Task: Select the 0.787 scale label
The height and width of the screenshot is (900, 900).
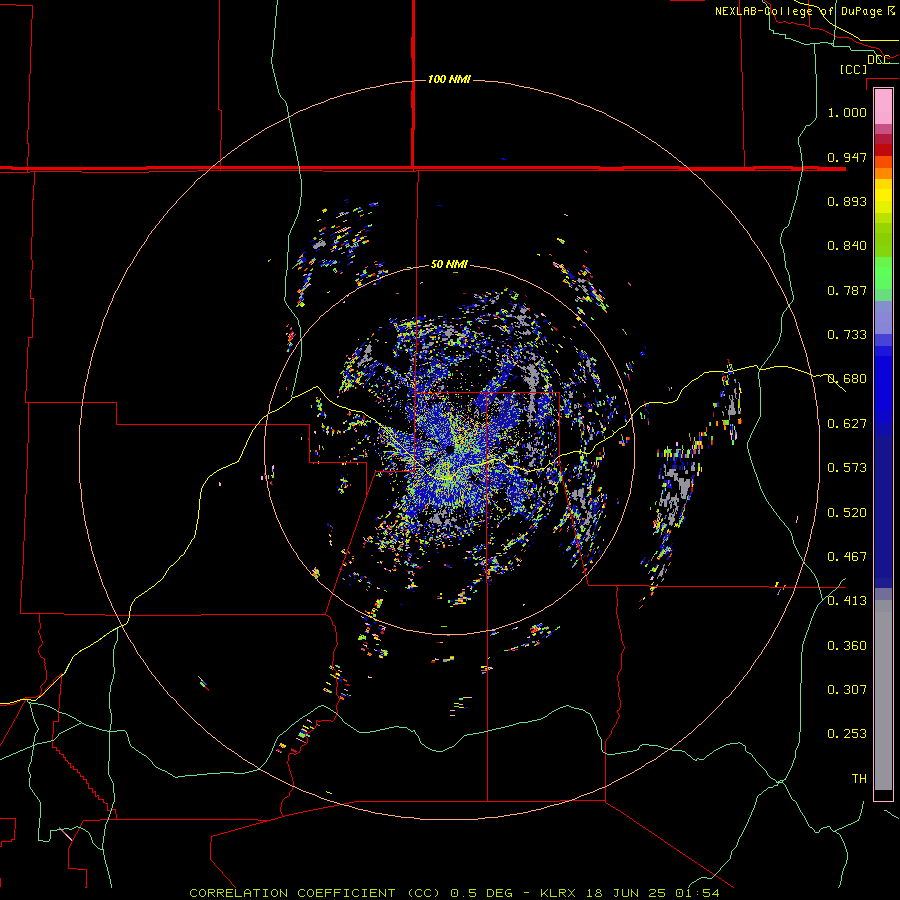Action: (847, 290)
